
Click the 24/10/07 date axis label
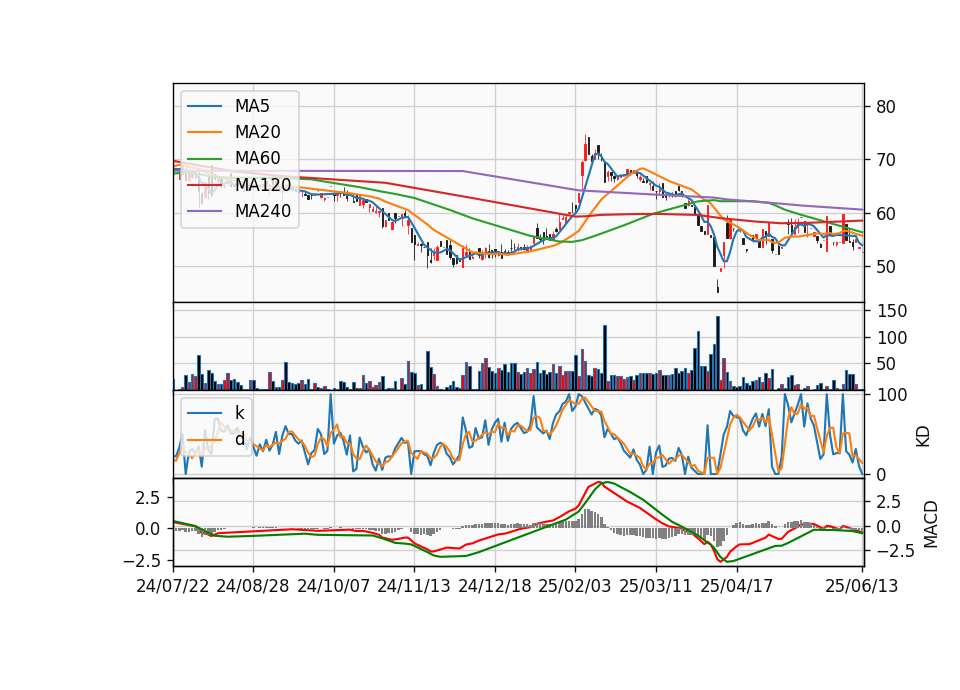pos(334,586)
